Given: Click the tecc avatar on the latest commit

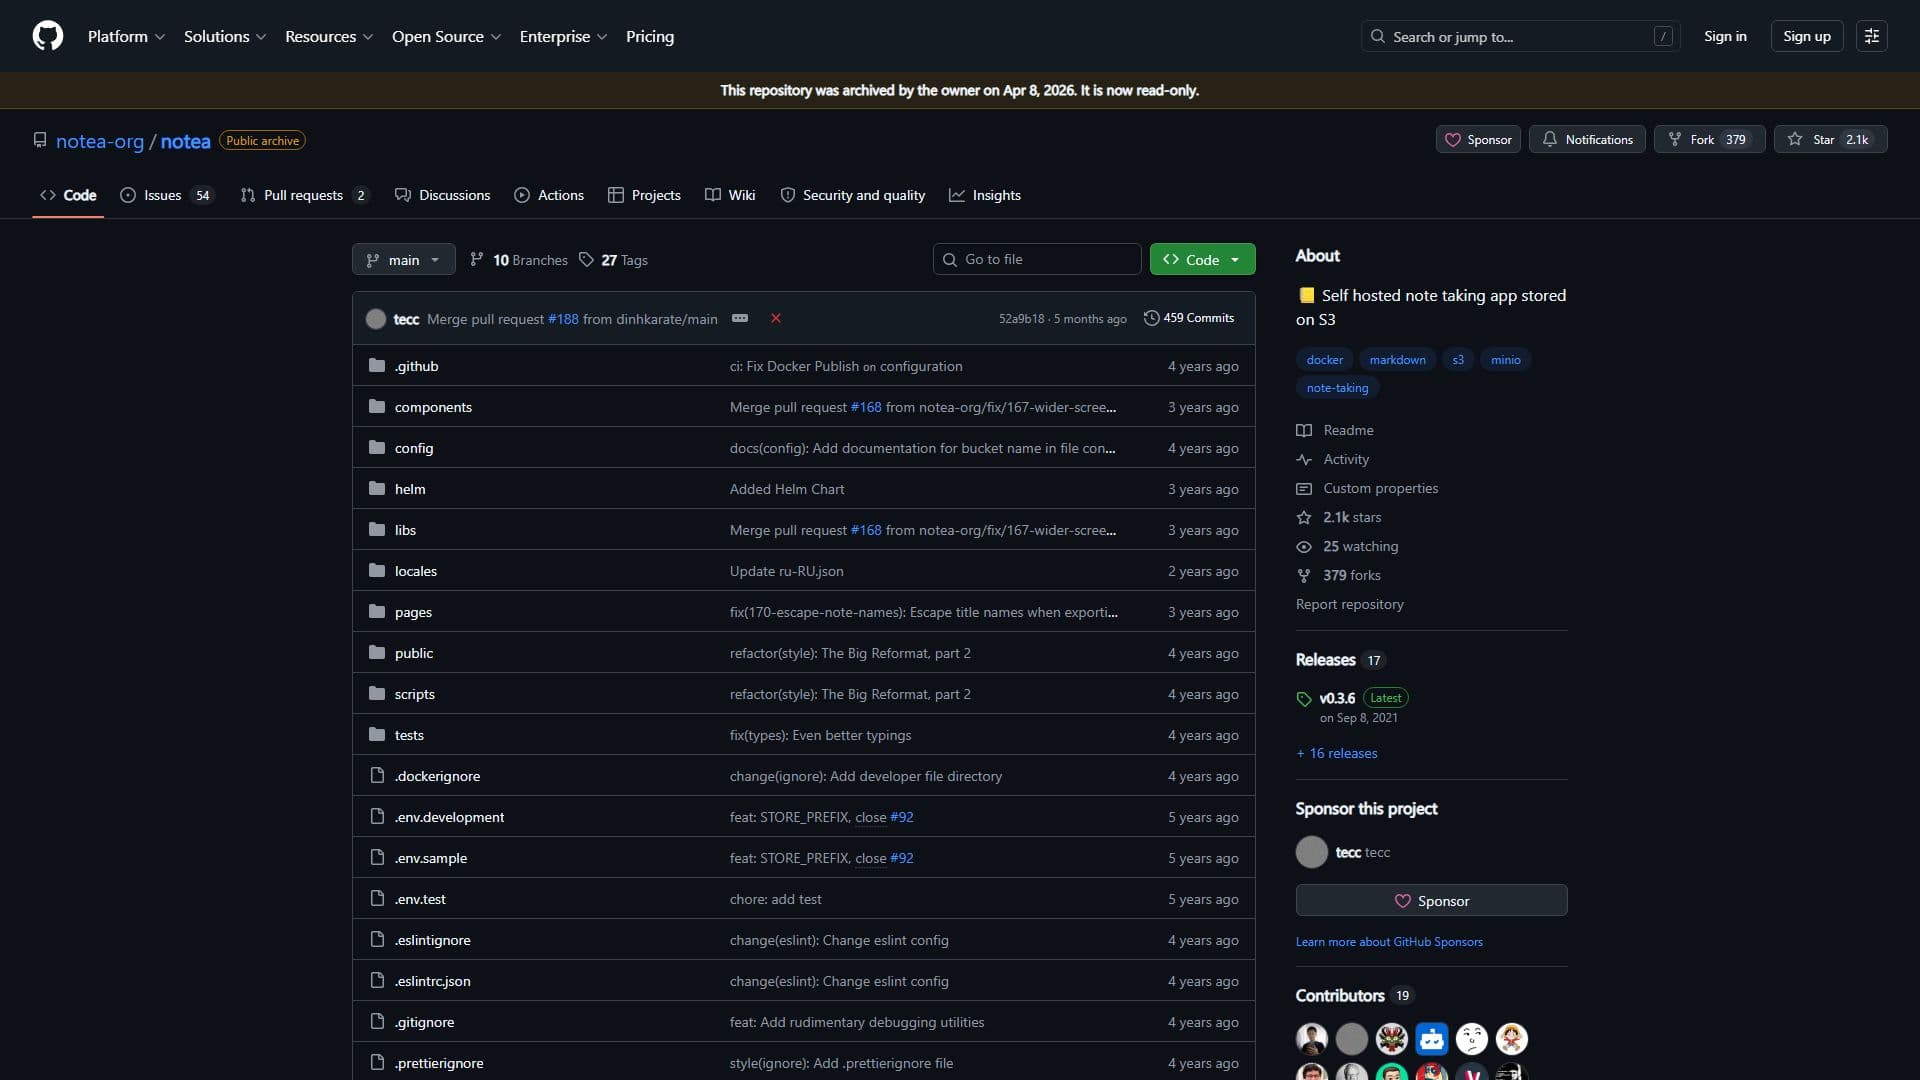Looking at the screenshot, I should (376, 319).
